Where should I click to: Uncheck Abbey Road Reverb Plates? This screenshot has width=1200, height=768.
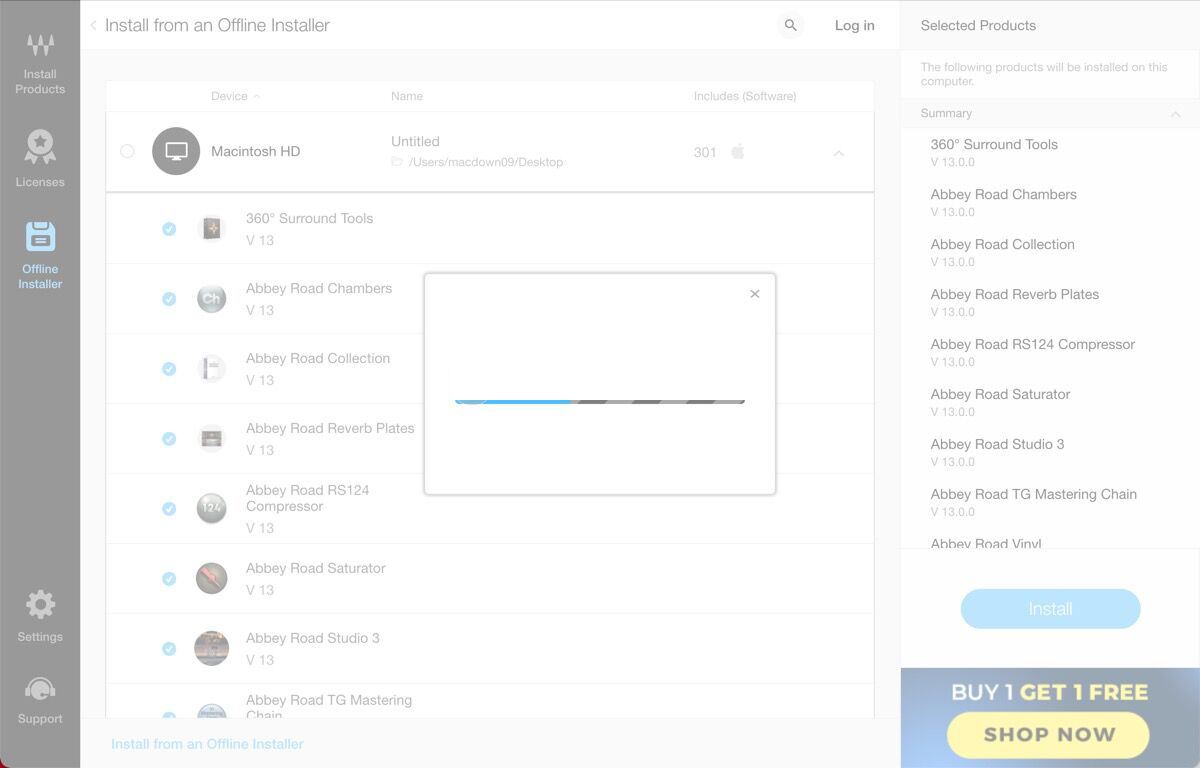point(169,439)
